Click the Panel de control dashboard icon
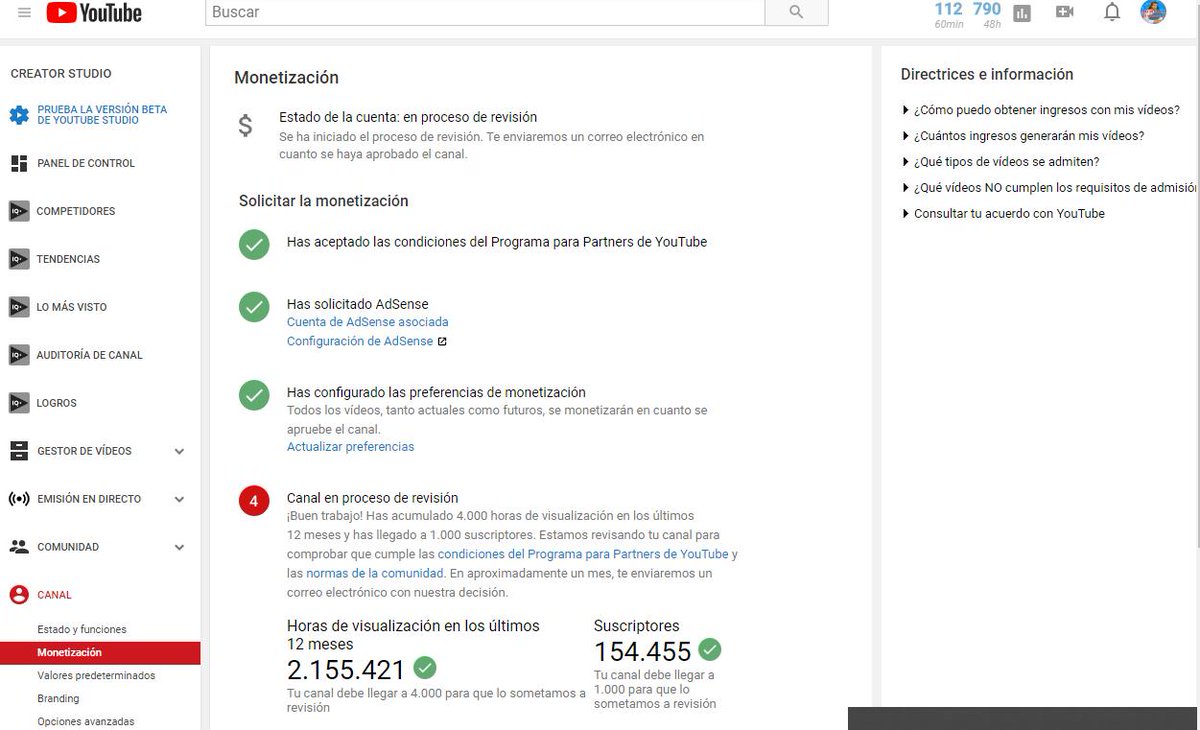Screen dimensions: 1200x730 coord(19,163)
